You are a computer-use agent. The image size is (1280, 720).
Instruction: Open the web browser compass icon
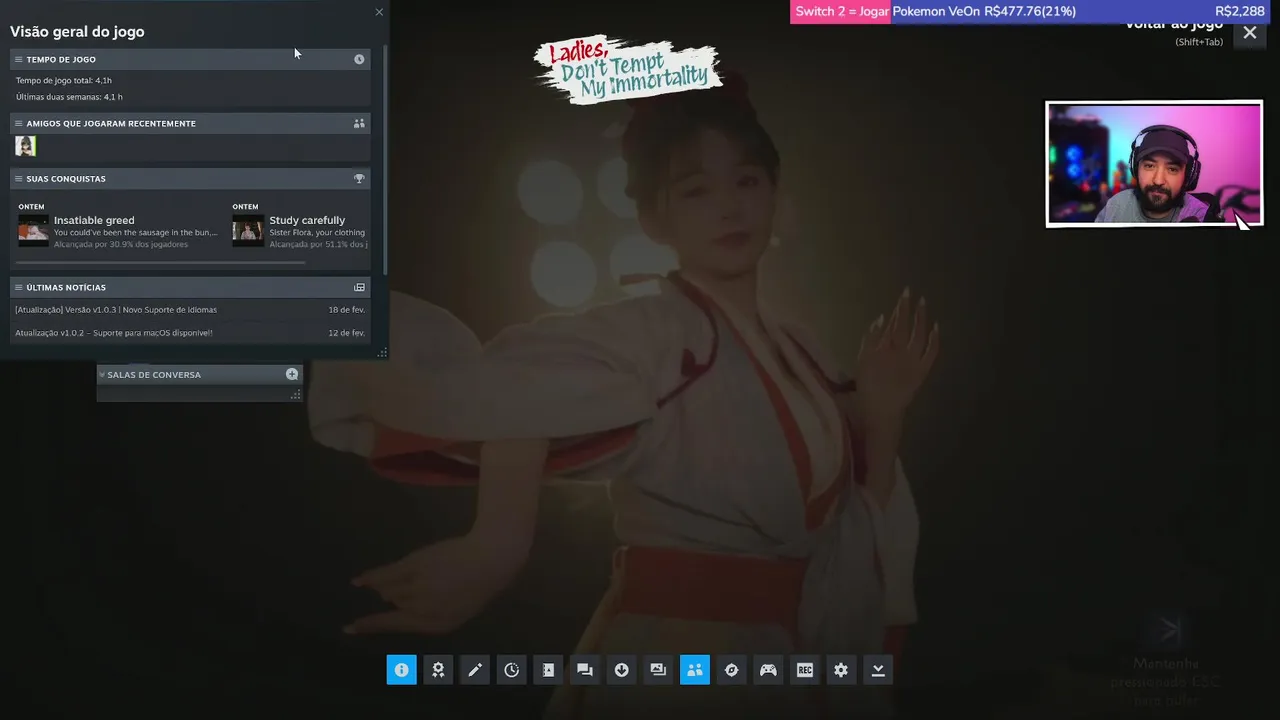731,670
